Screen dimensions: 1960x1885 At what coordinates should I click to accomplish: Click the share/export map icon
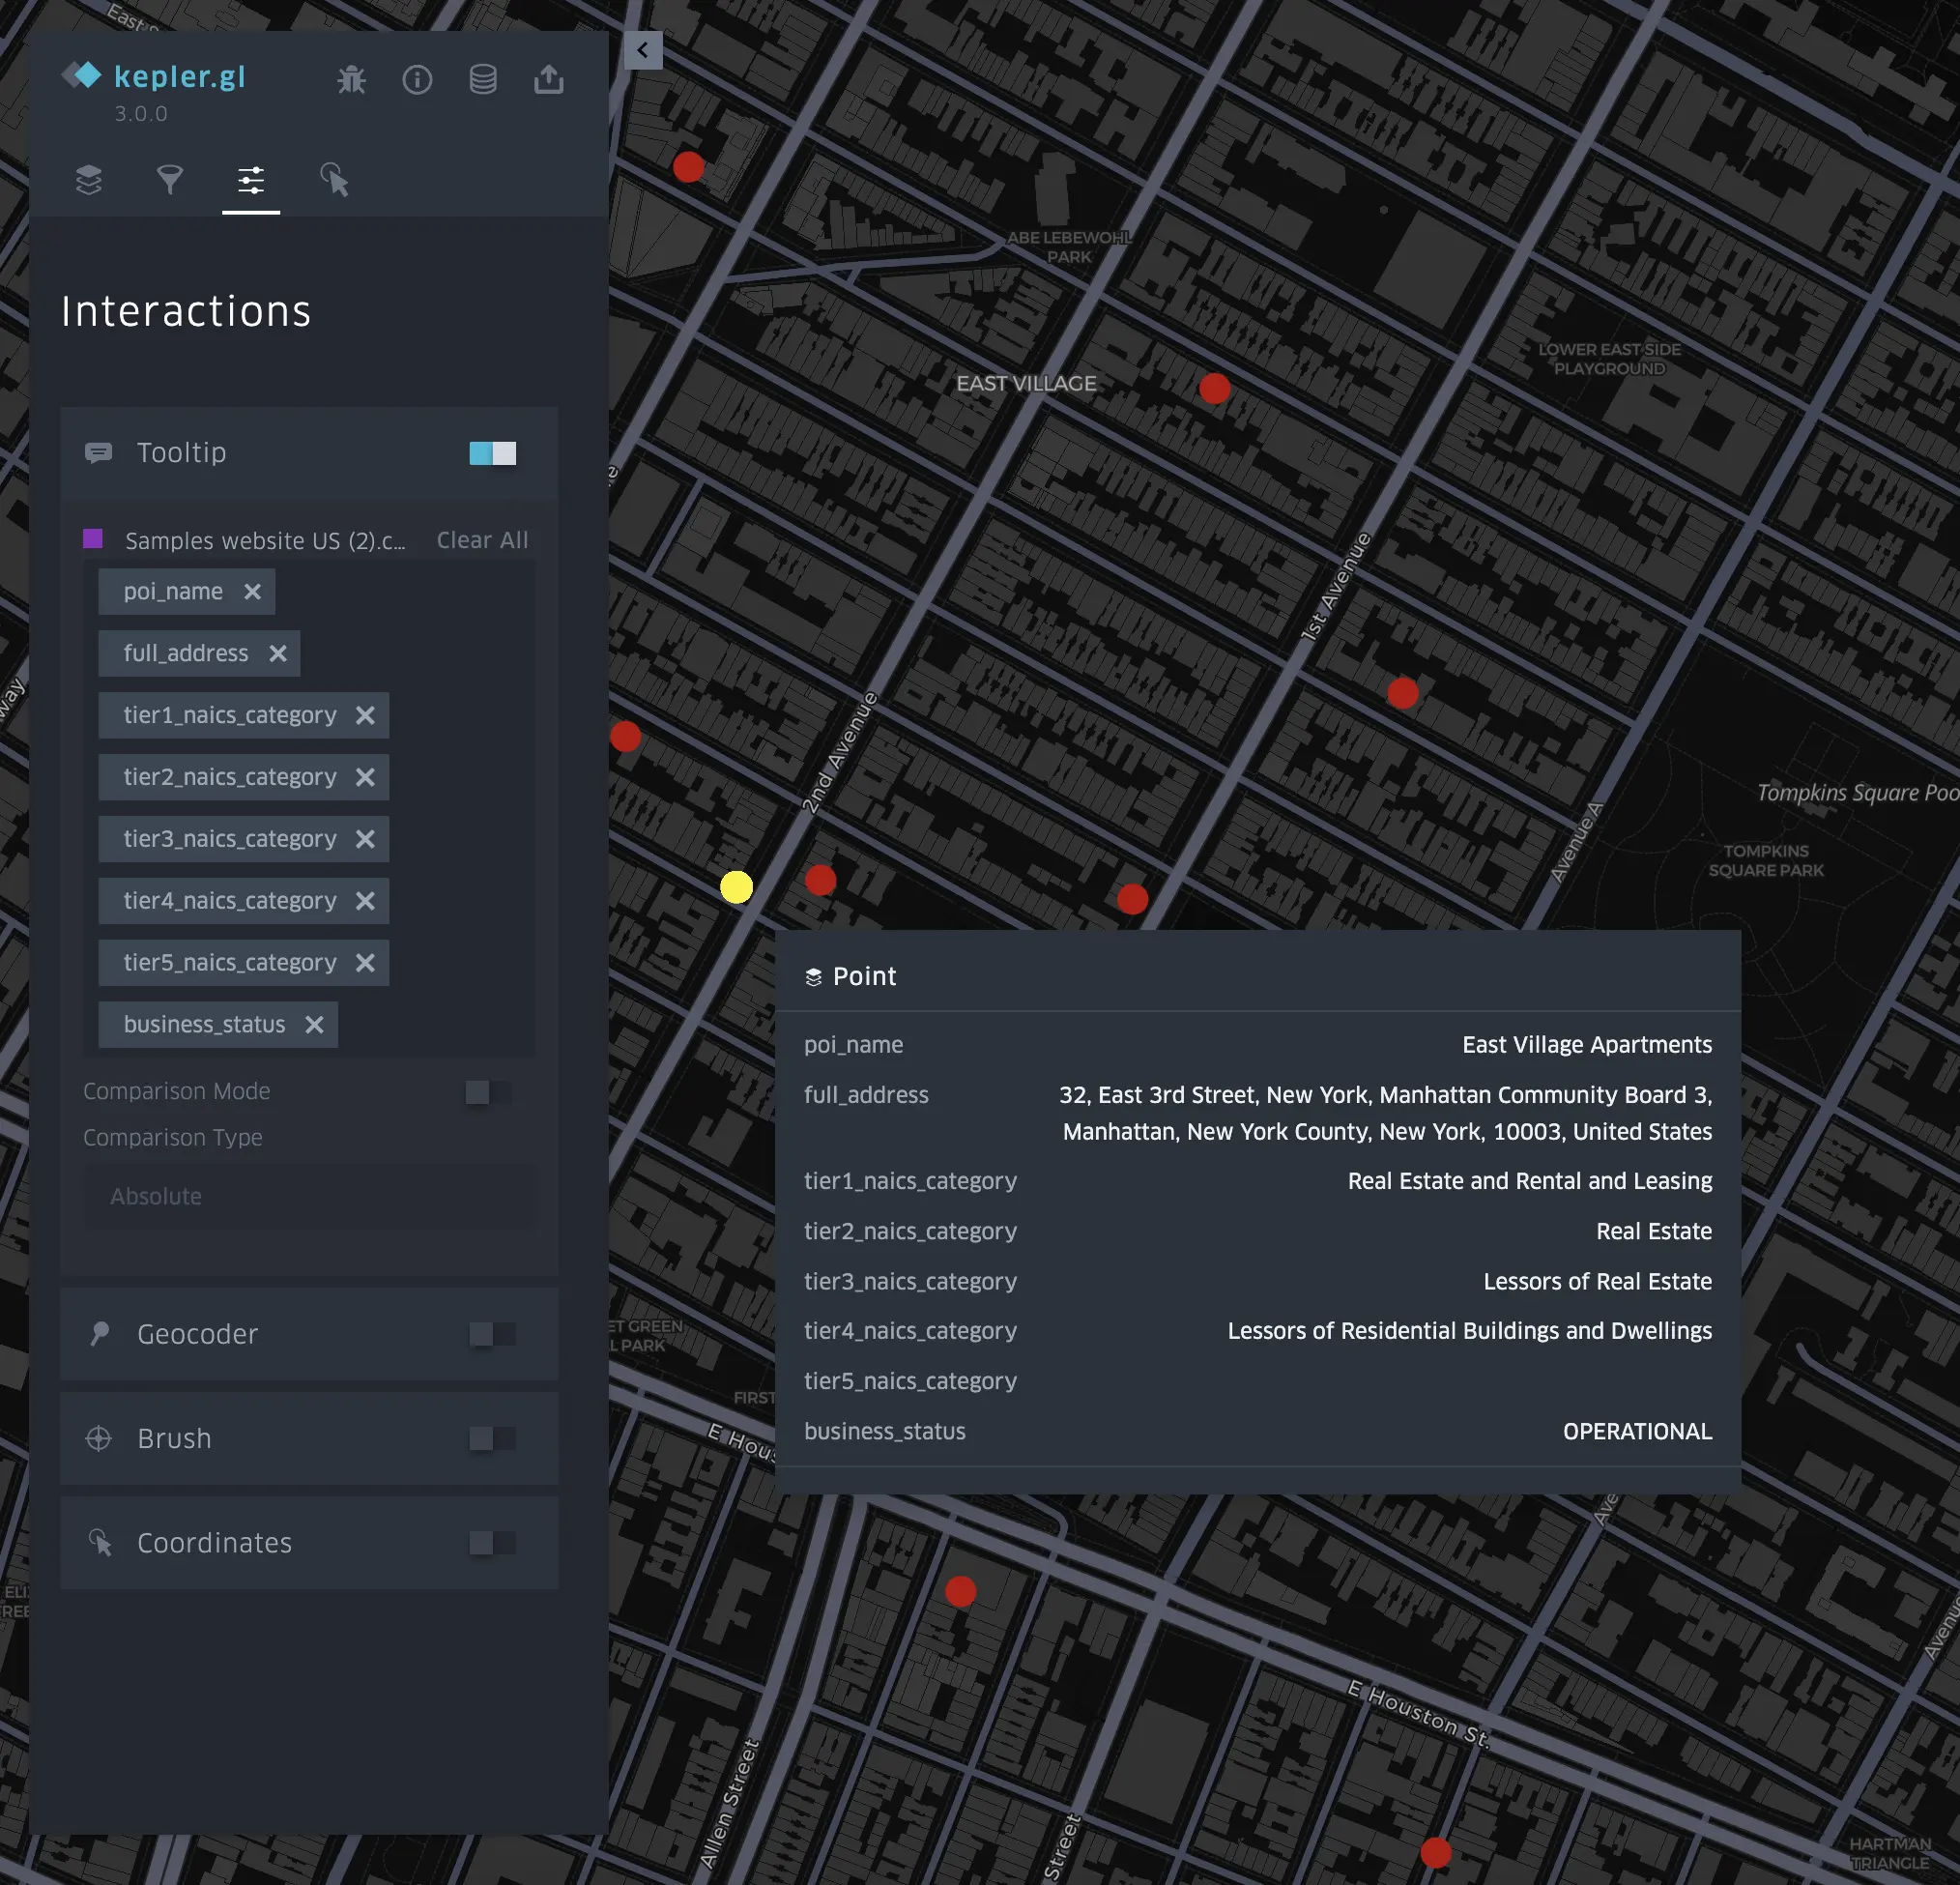[x=549, y=79]
